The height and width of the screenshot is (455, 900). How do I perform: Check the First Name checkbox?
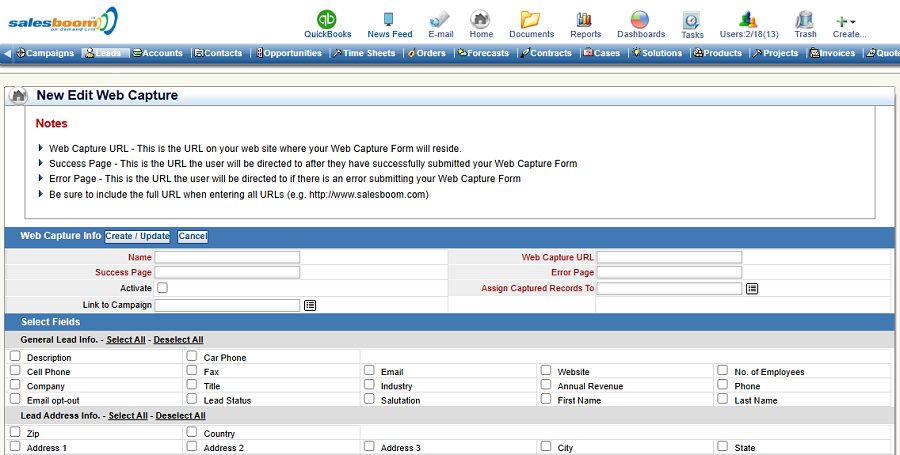(x=546, y=399)
